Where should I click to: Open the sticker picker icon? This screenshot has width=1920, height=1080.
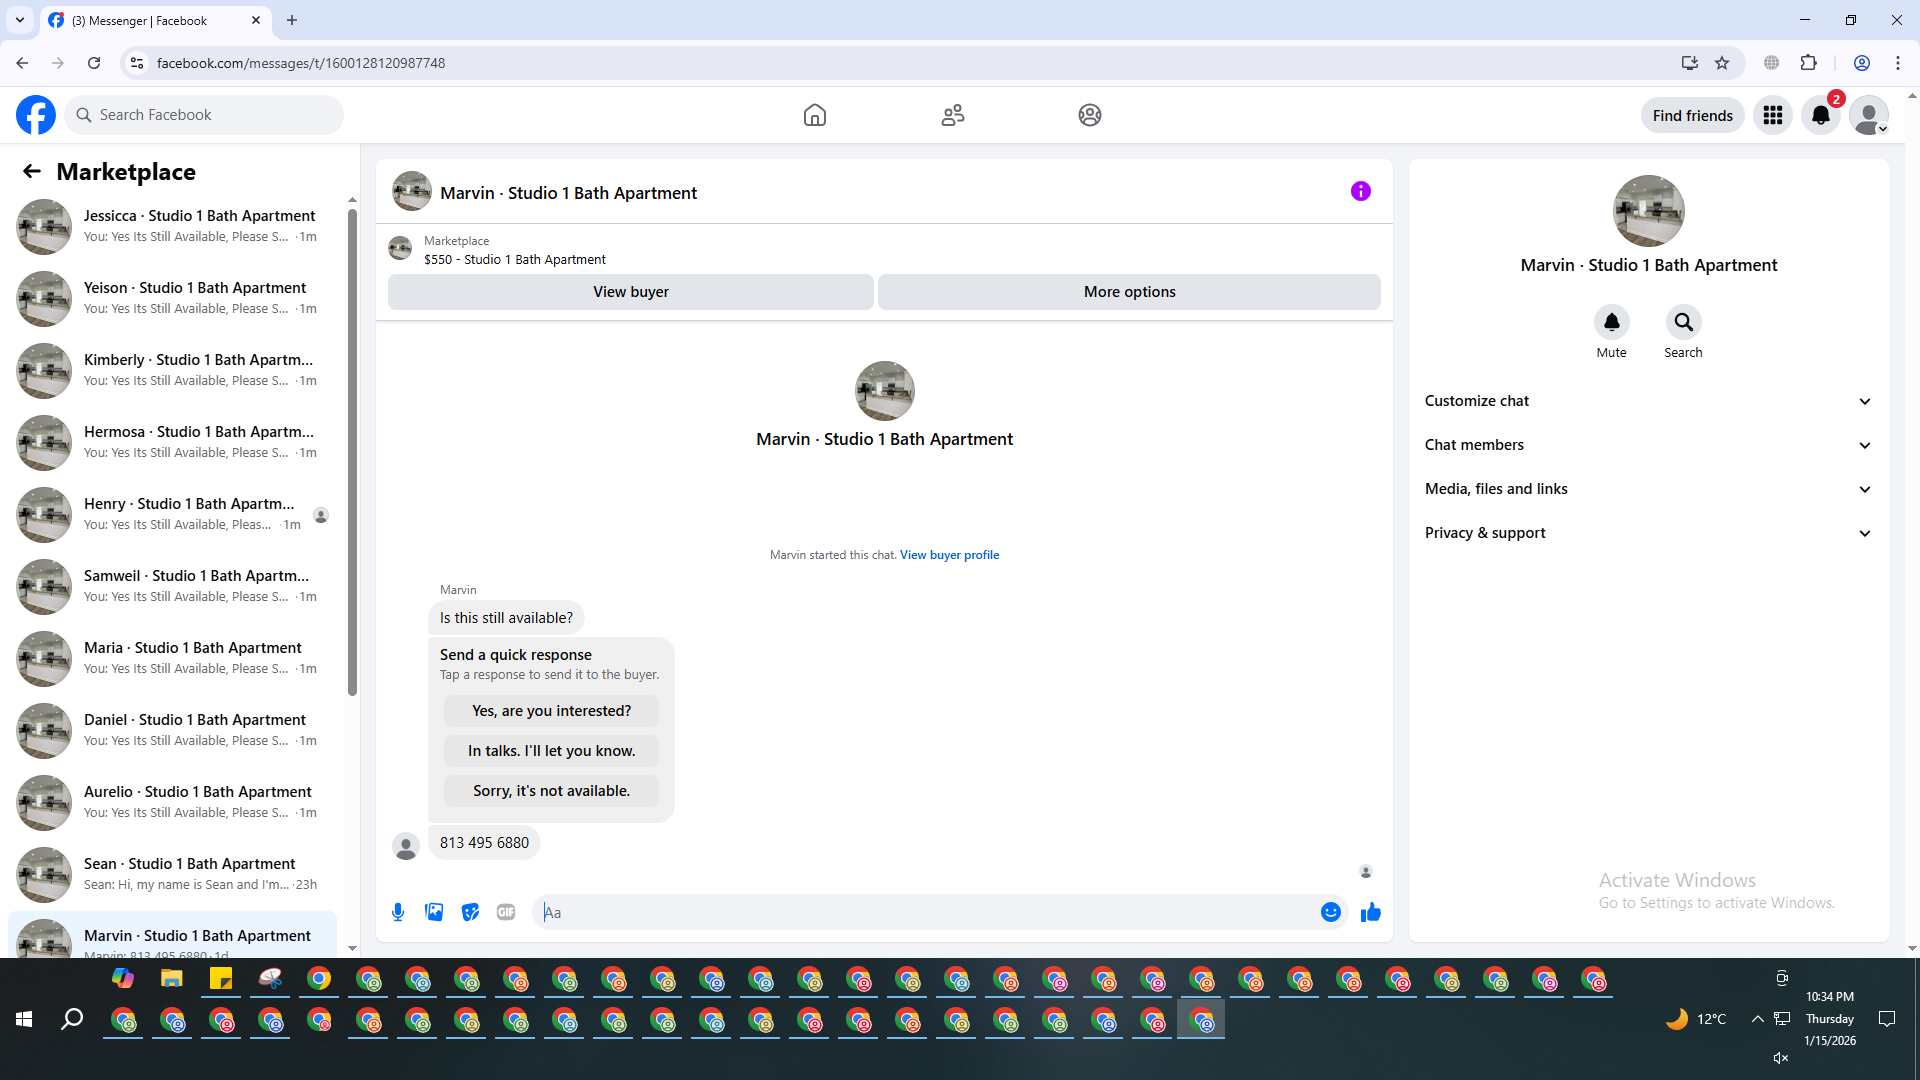pos(470,912)
